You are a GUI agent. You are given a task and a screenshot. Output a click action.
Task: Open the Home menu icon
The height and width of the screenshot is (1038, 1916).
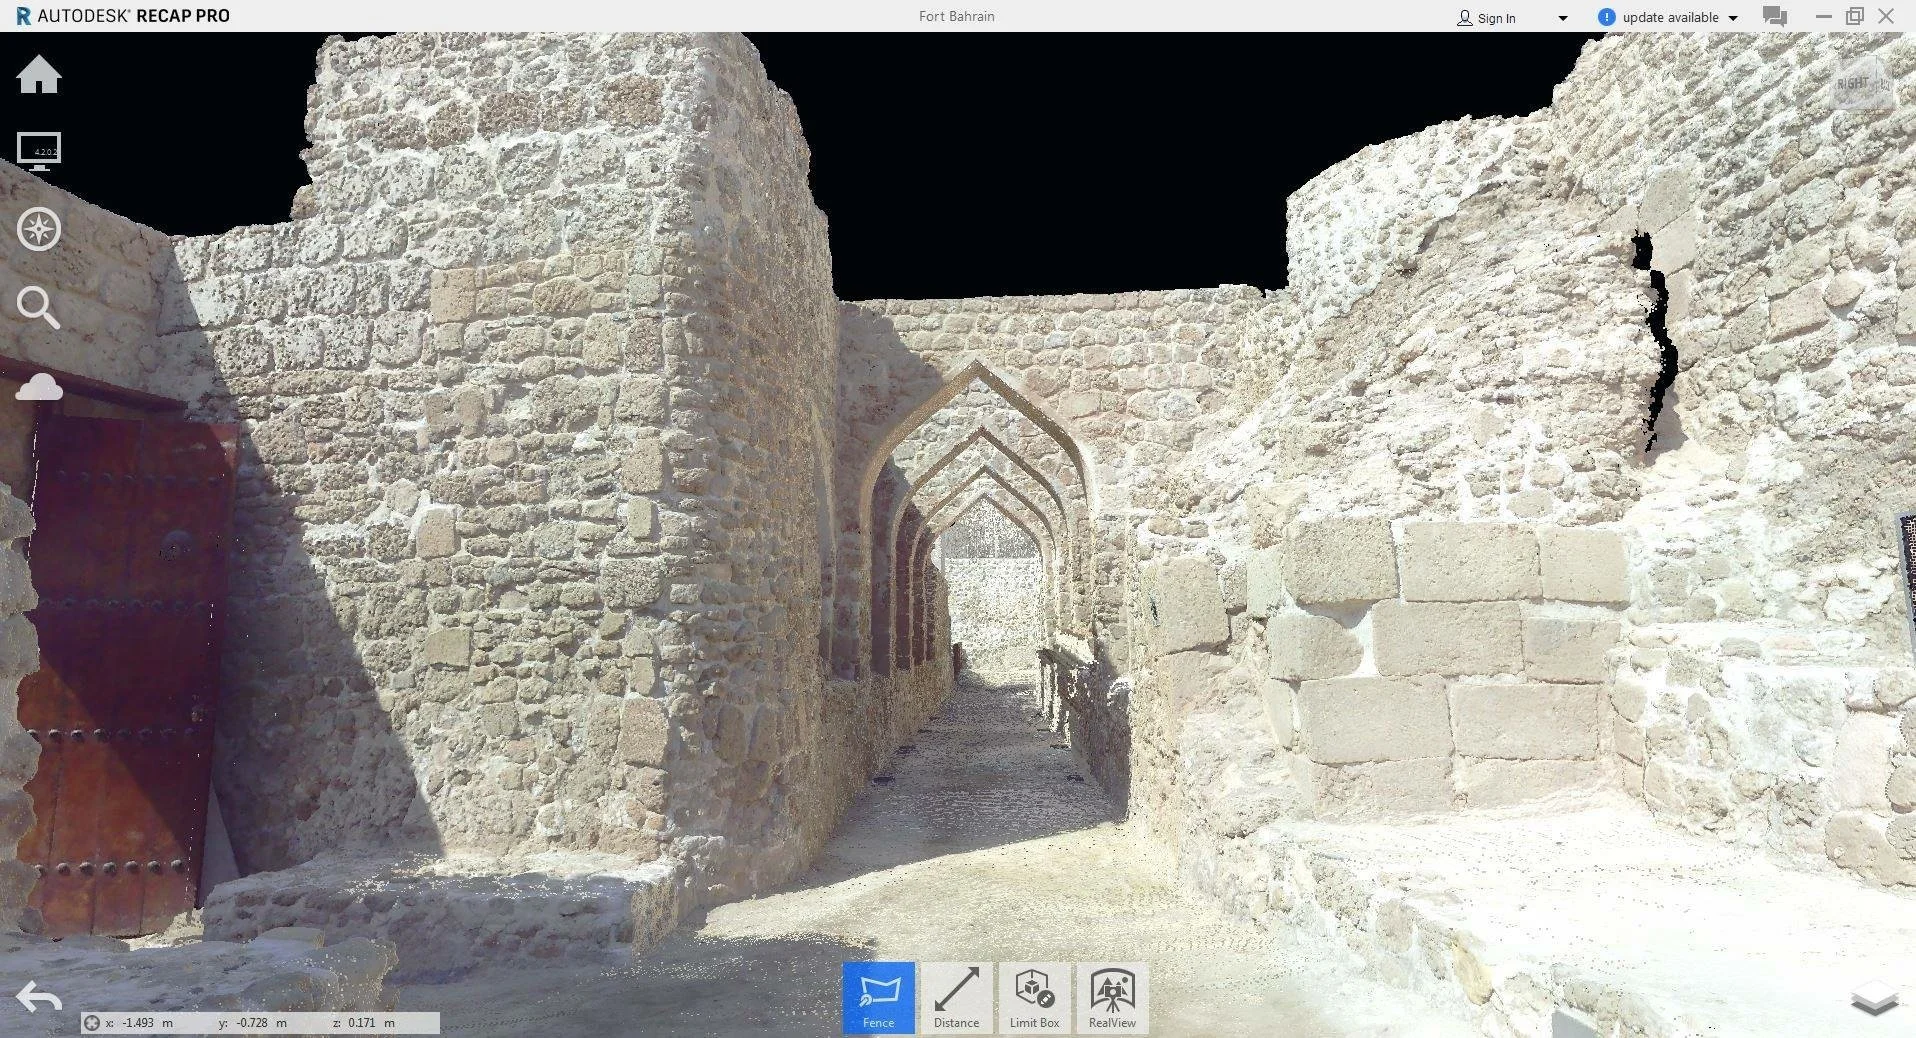(39, 75)
